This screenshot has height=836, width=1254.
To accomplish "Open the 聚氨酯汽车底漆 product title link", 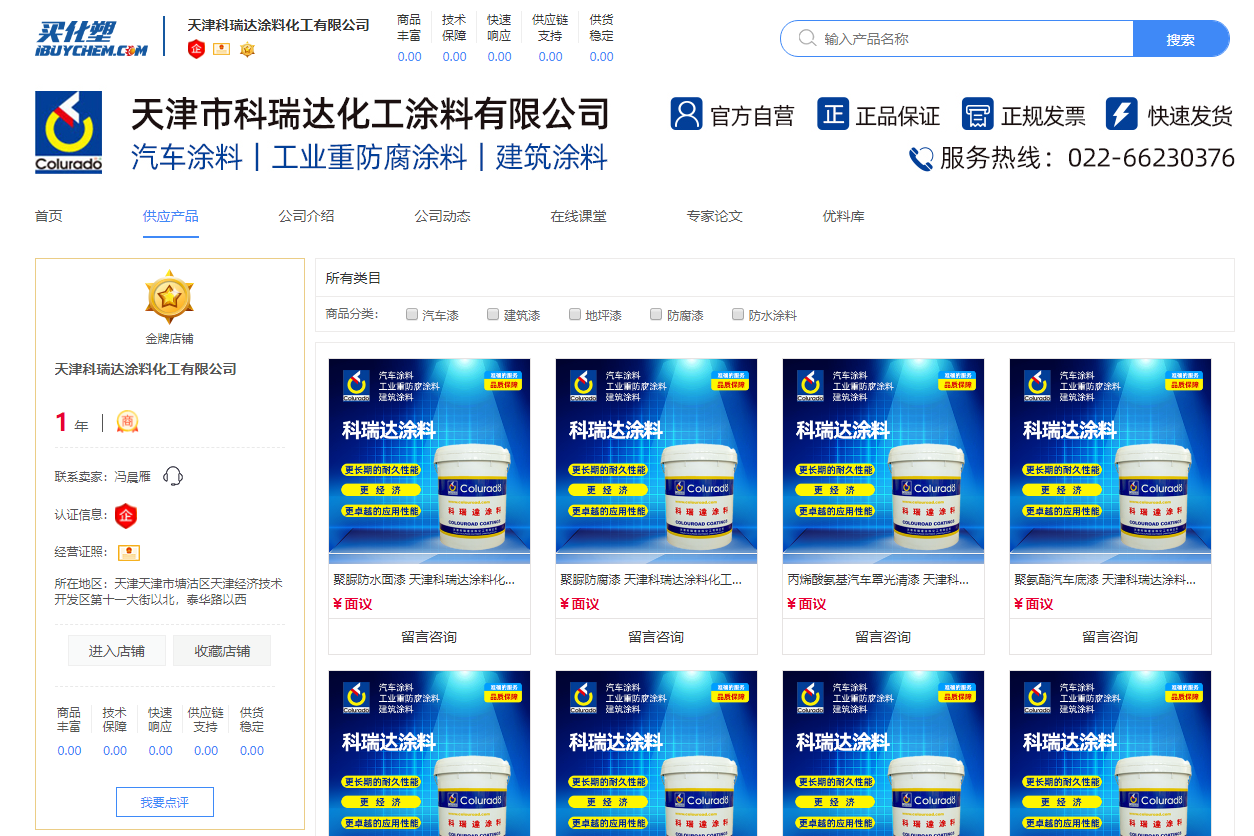I will [x=1106, y=579].
